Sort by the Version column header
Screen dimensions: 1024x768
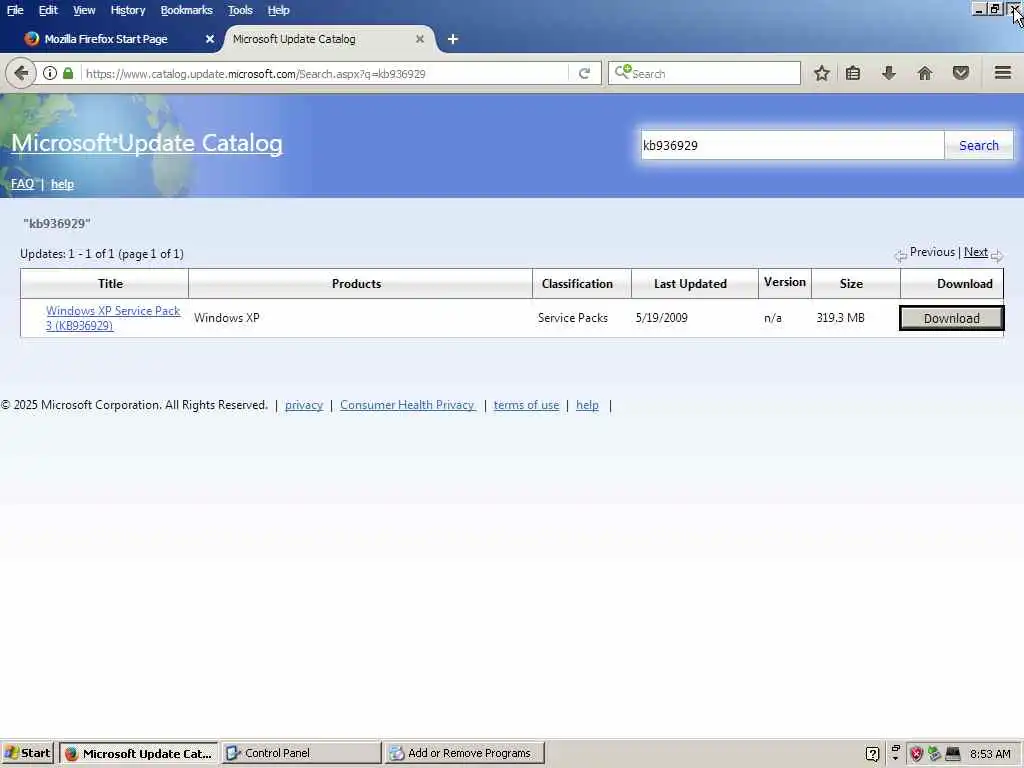click(784, 282)
